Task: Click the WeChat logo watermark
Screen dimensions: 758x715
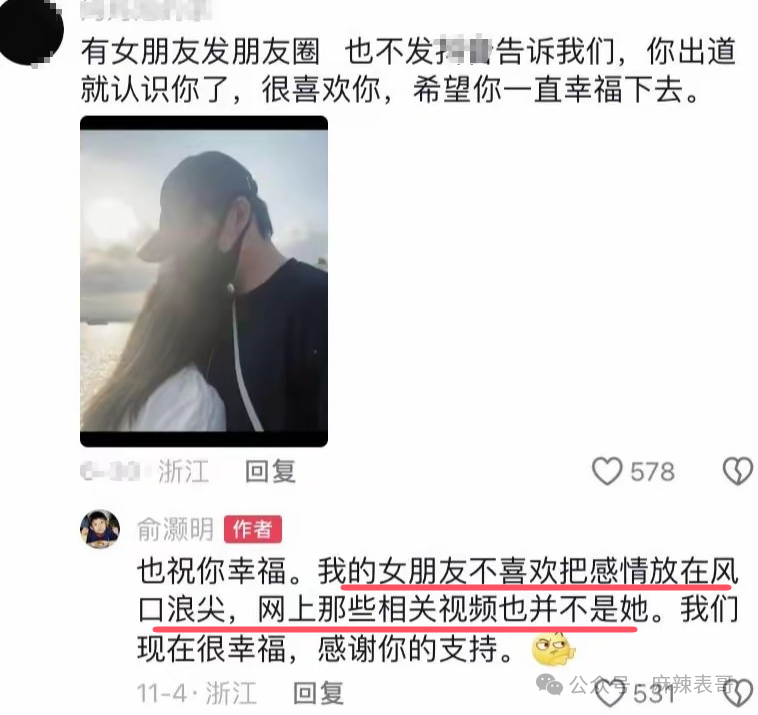Action: pos(550,685)
